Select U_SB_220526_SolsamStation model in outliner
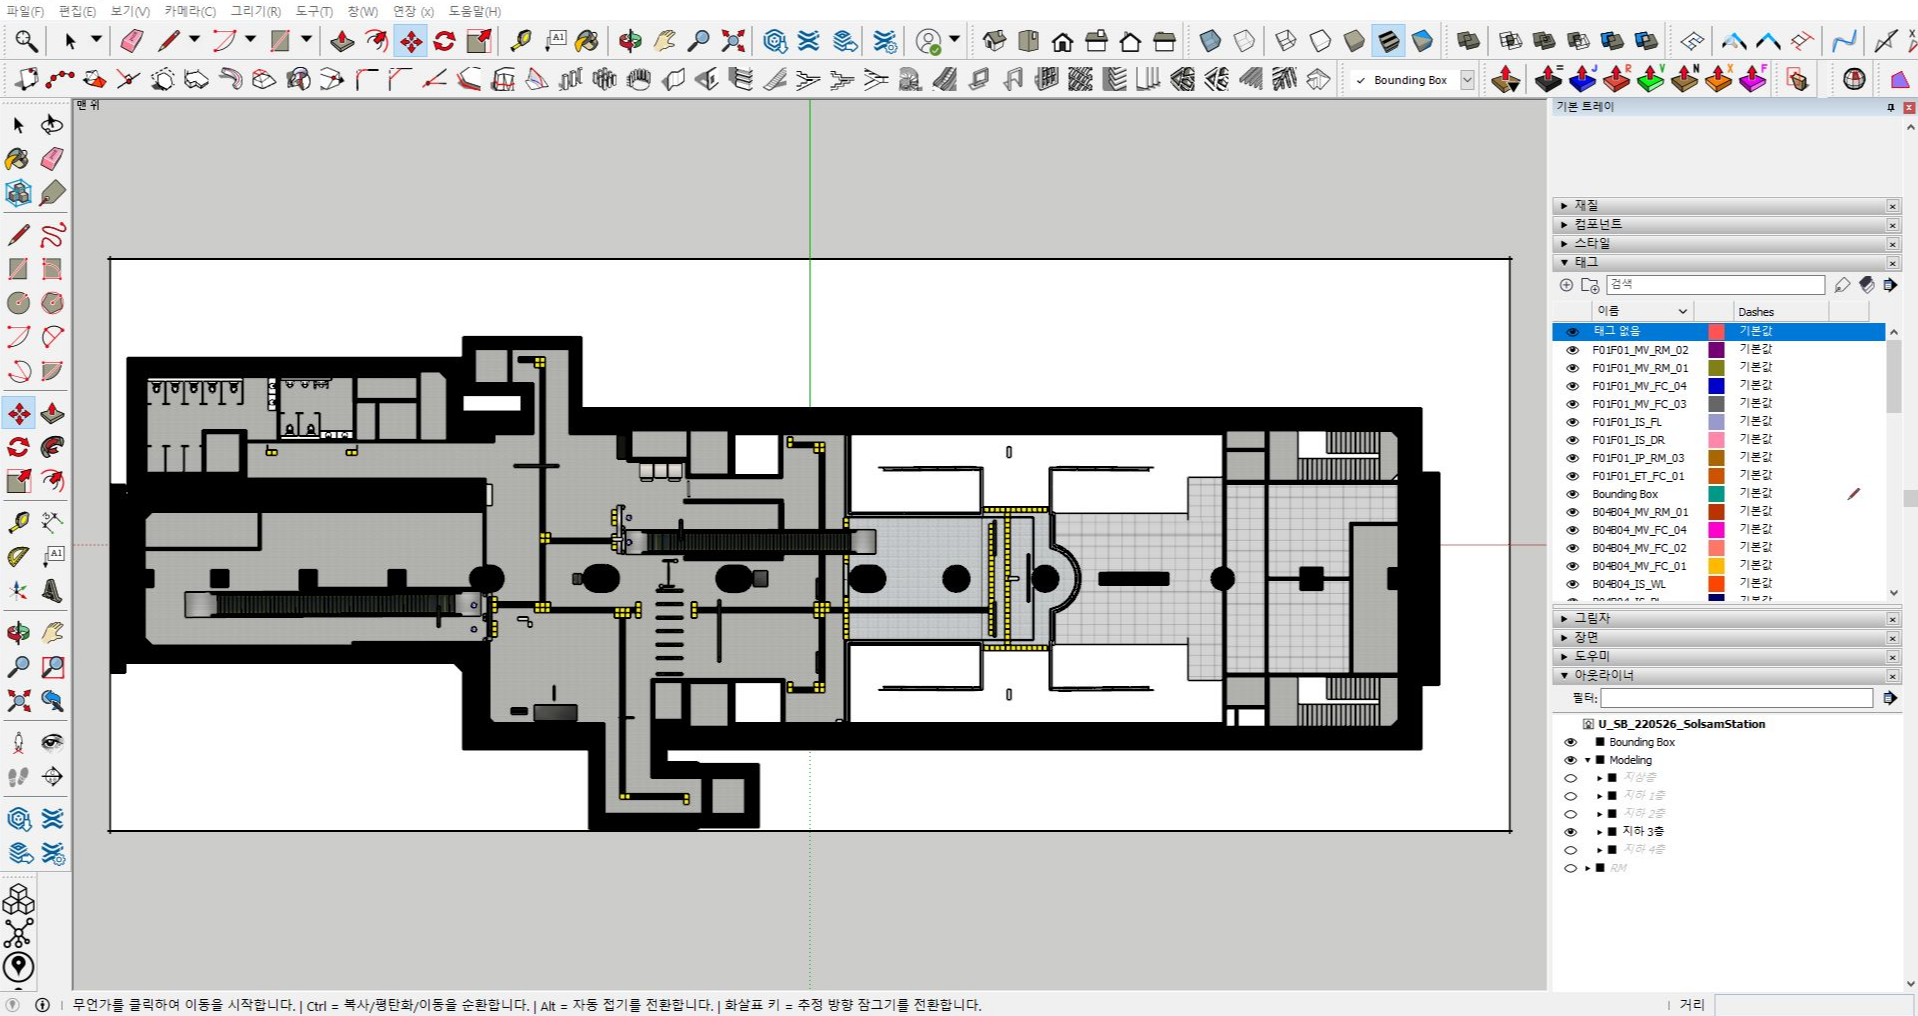The height and width of the screenshot is (1016, 1918). coord(1681,724)
